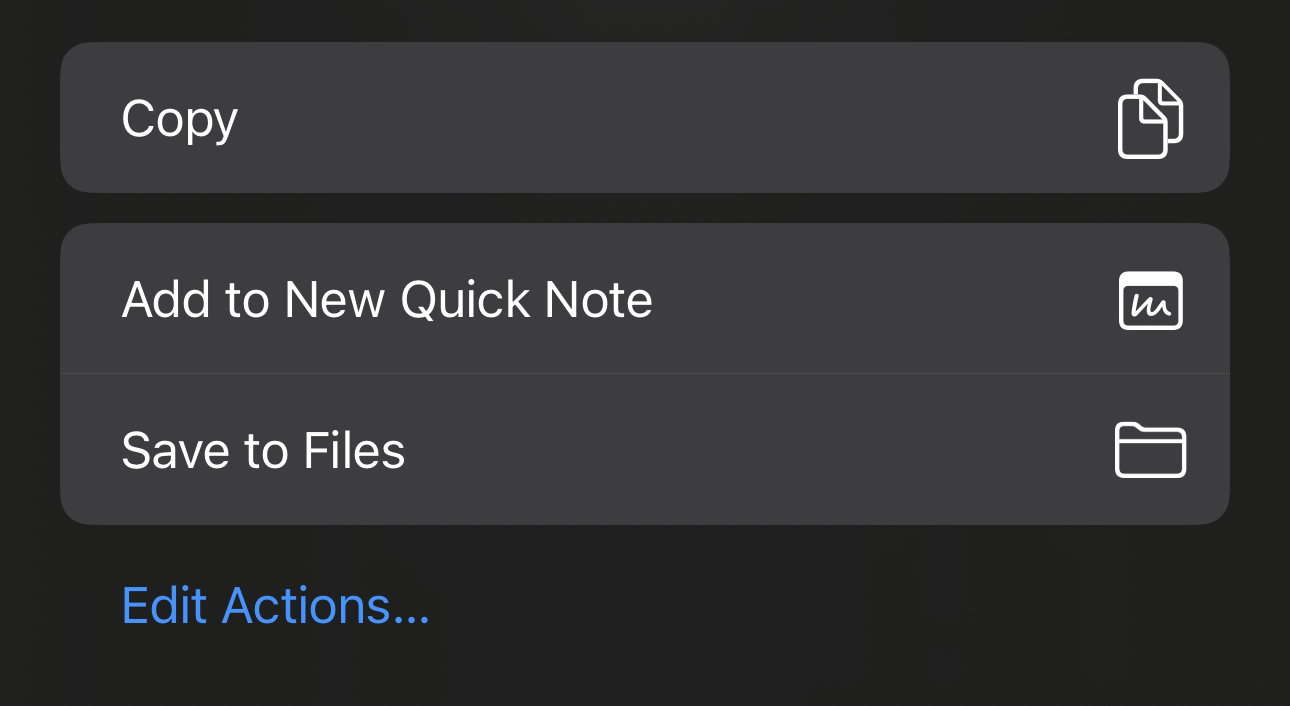The image size is (1290, 706).
Task: Click the "Copy" text label
Action: (x=179, y=120)
